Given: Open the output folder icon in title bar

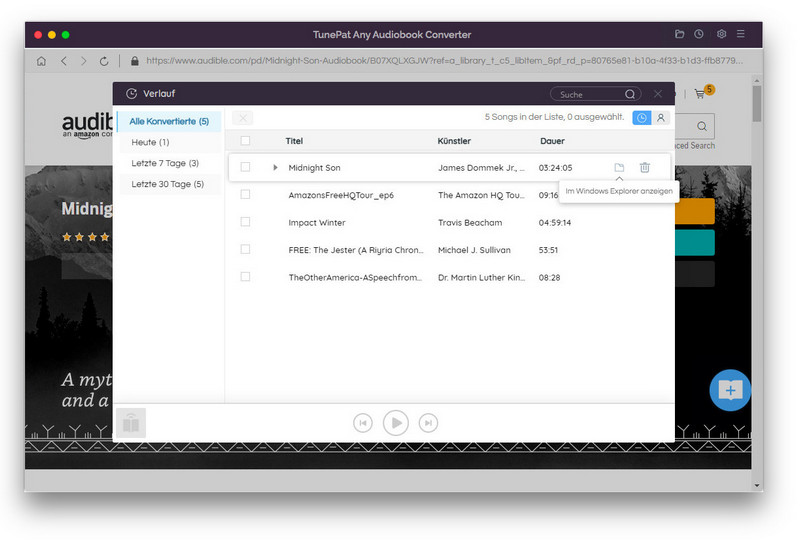Looking at the screenshot, I should (x=679, y=34).
